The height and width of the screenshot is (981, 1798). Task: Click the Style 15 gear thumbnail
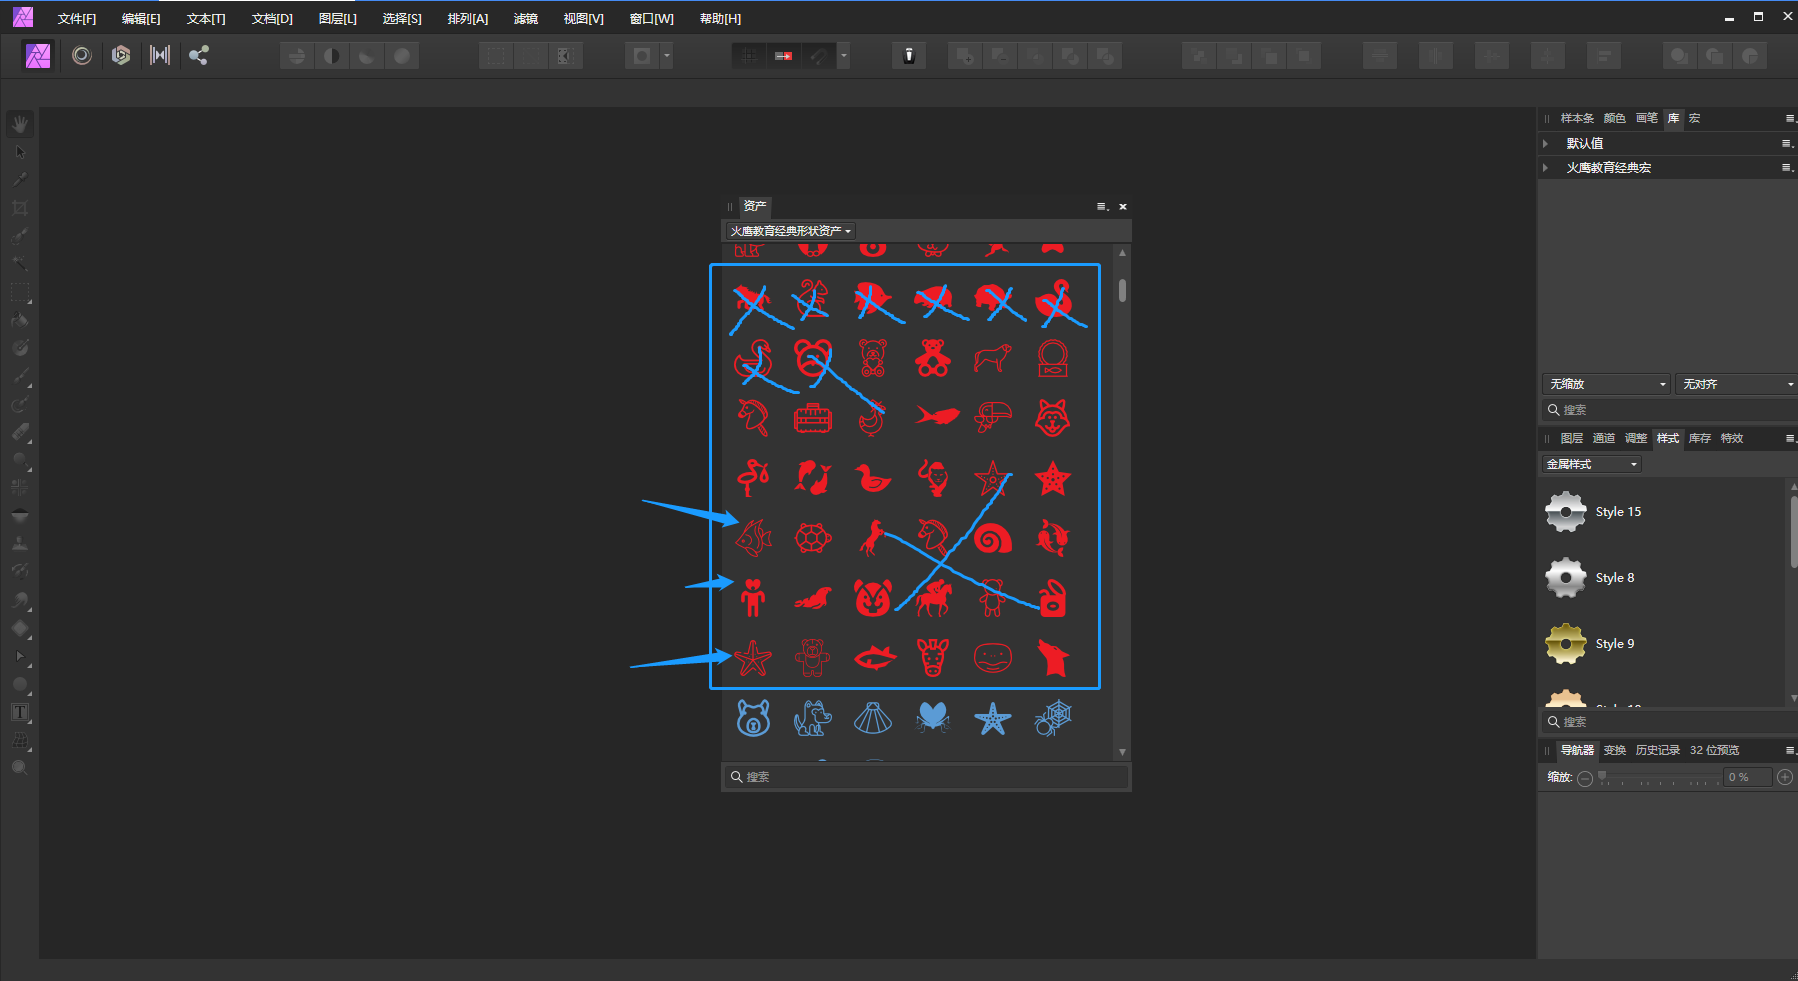pos(1566,511)
